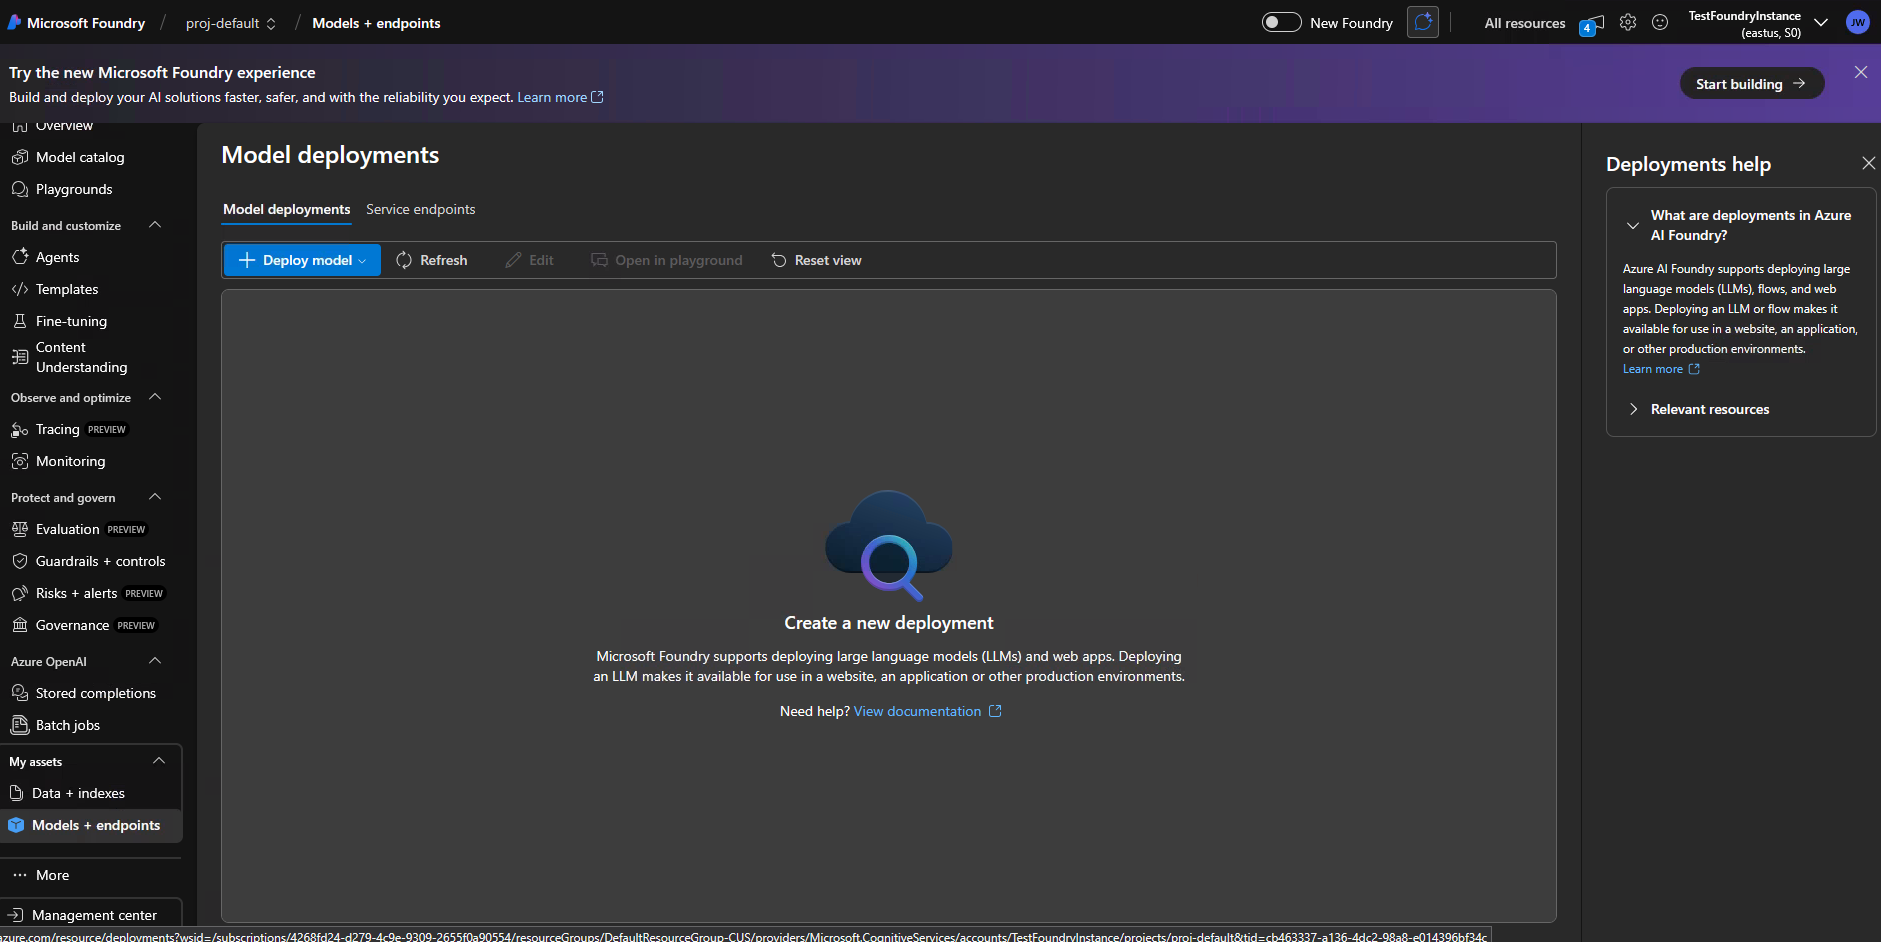The height and width of the screenshot is (942, 1881).
Task: Collapse the Protect and govern section
Action: 155,497
